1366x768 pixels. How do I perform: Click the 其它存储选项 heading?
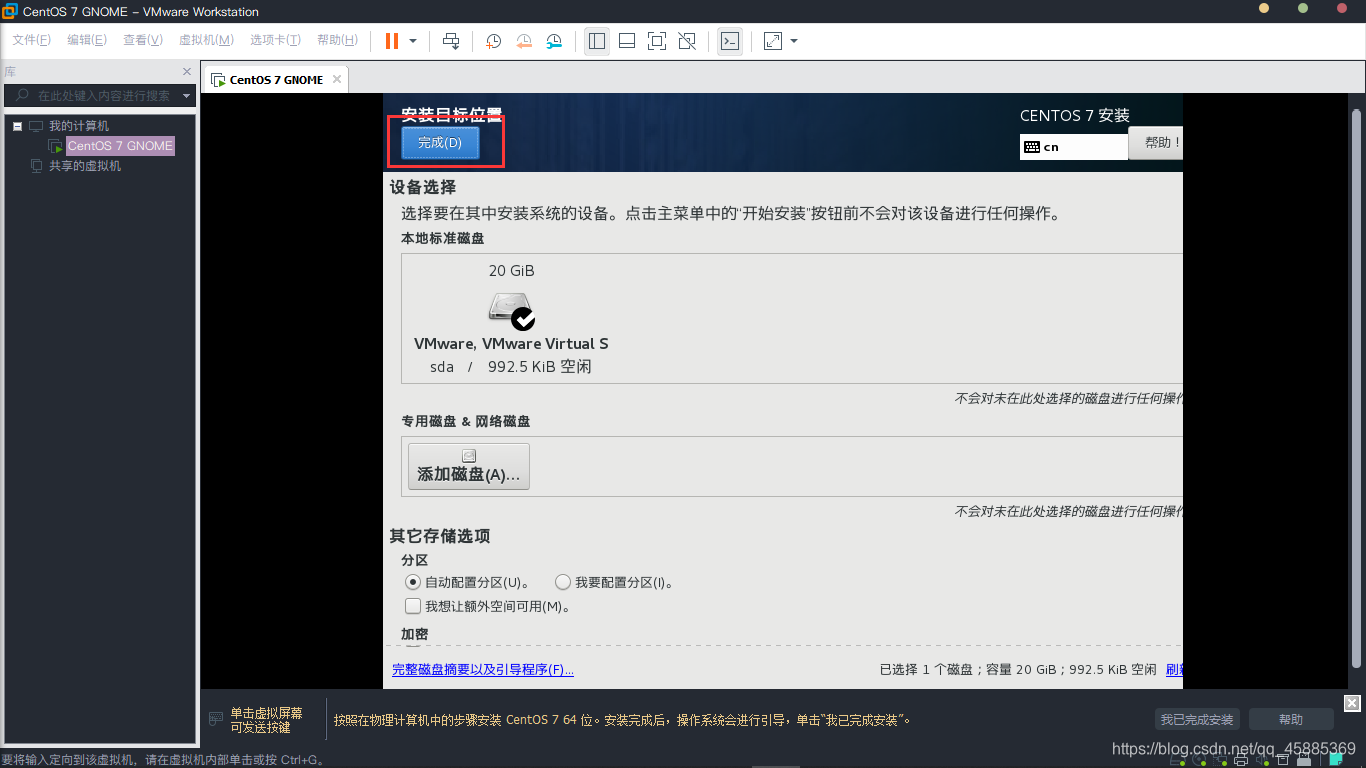pos(440,536)
